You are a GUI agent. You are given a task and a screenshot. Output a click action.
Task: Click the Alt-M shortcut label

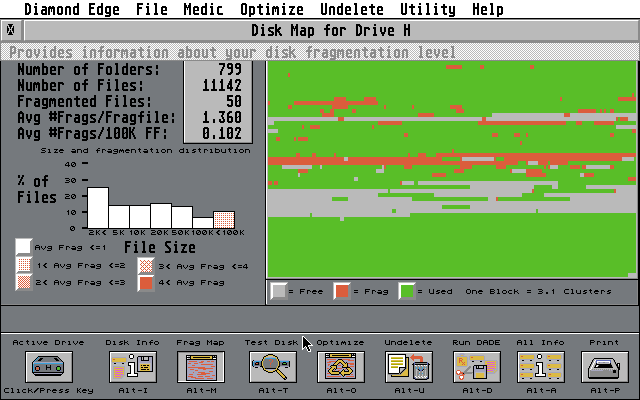tap(201, 391)
